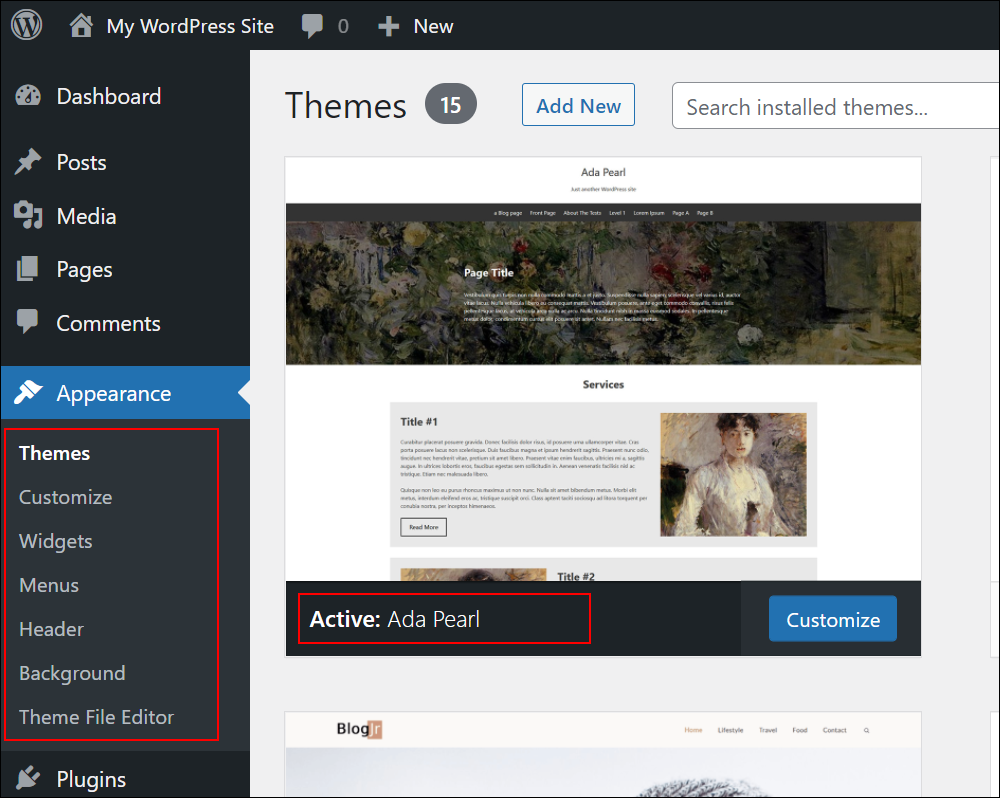Click the Plugins plug icon

pyautogui.click(x=28, y=778)
